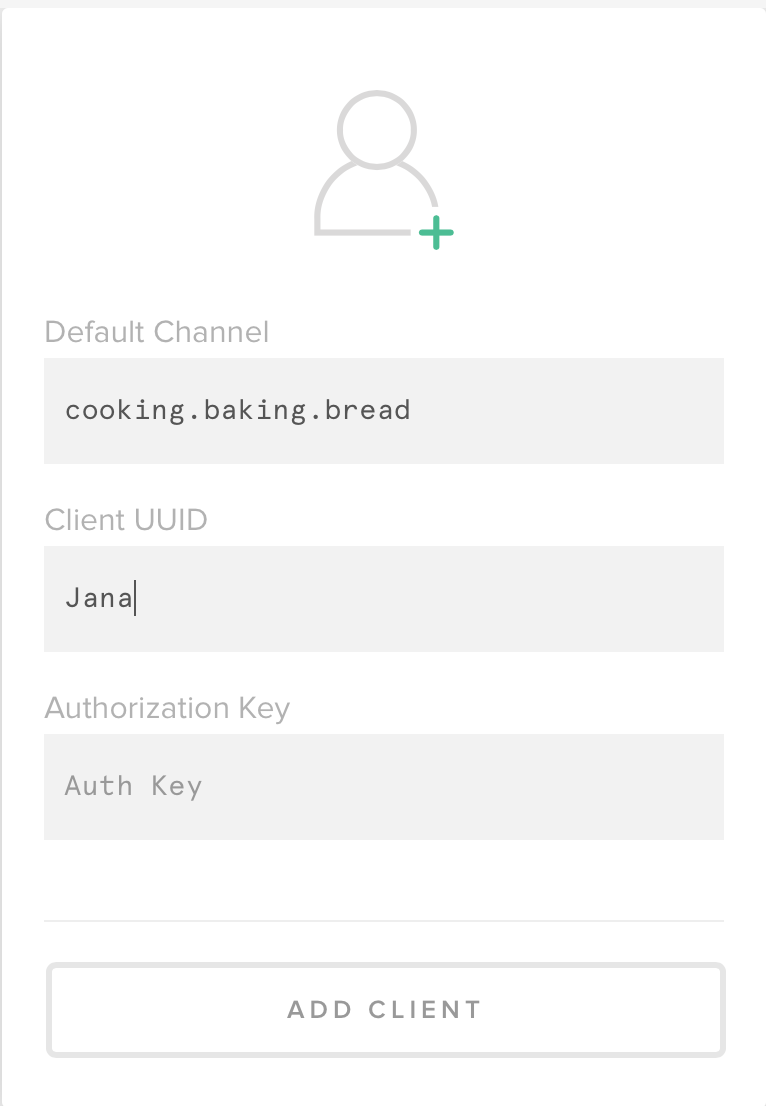This screenshot has width=766, height=1106.
Task: Click the word "CLIENT" on the button
Action: 425,1010
